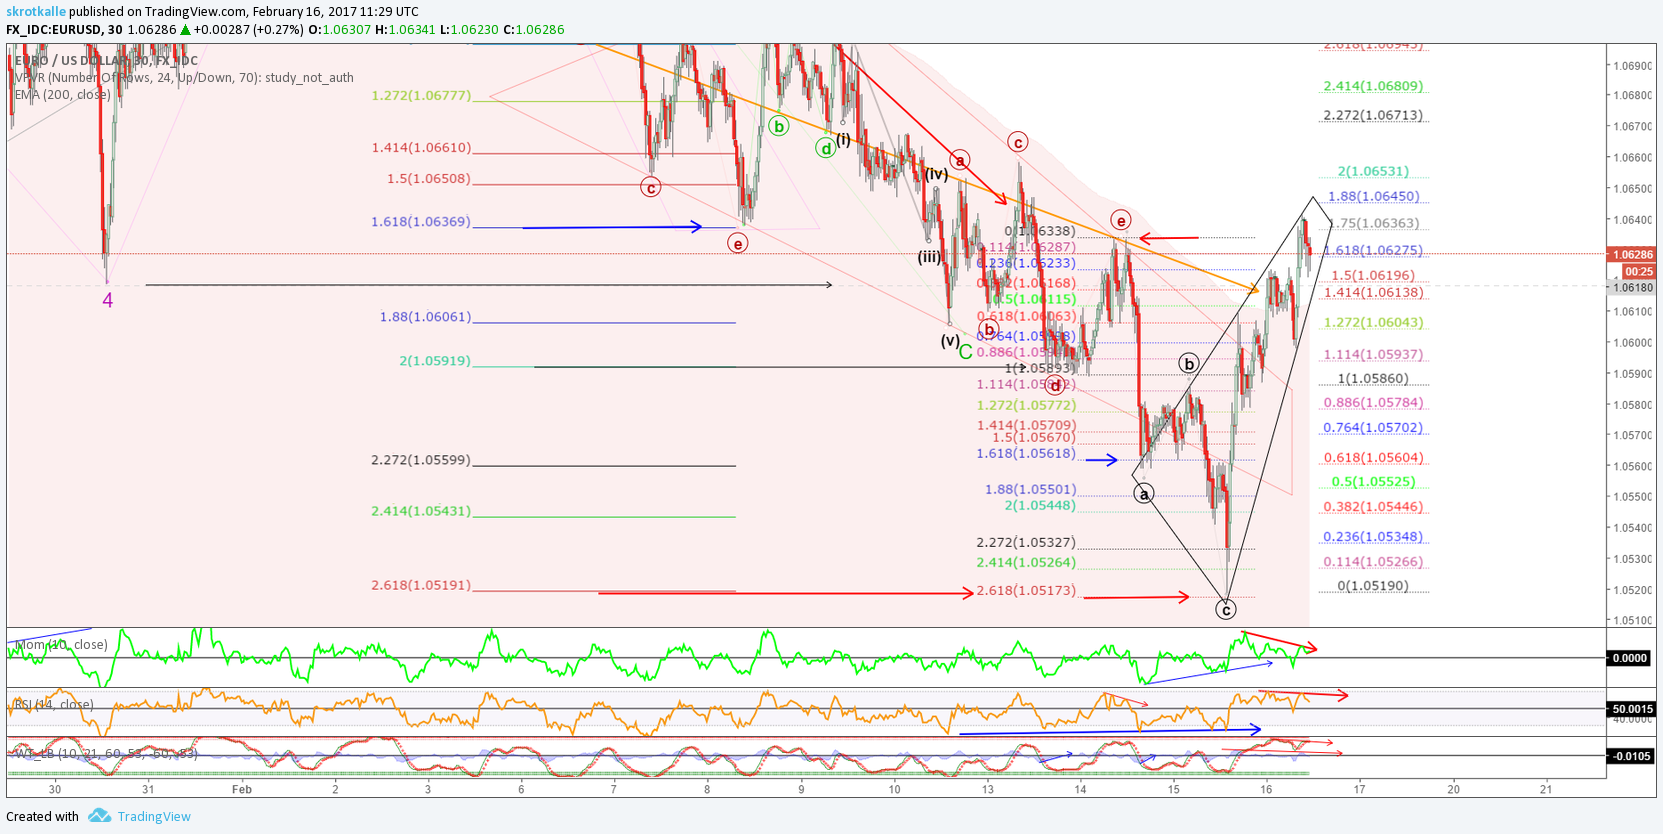Select the EMA (200, close) indicator label
The image size is (1663, 834).
[x=62, y=94]
